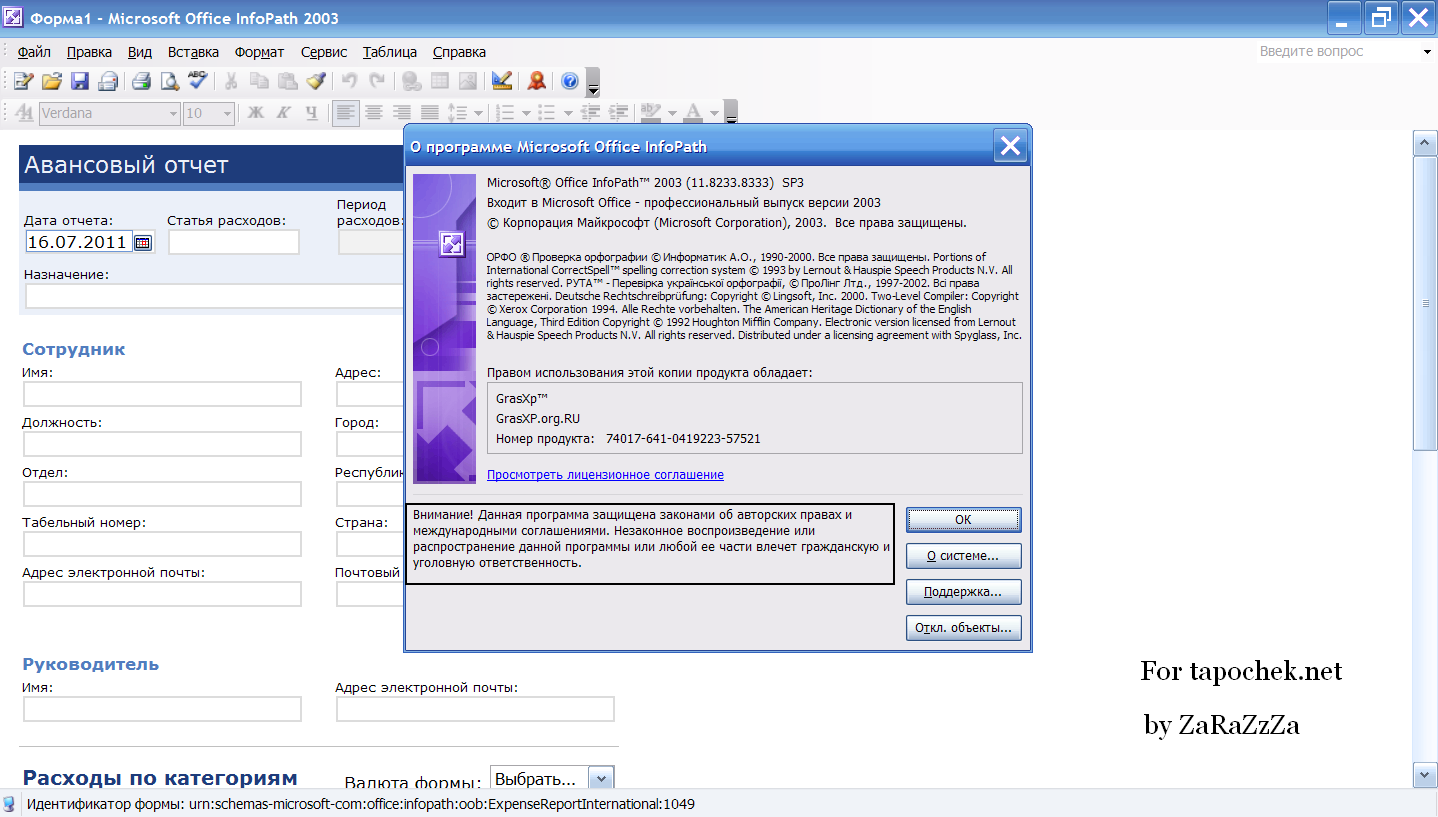The width and height of the screenshot is (1438, 817).
Task: Click the Redo arrow icon
Action: pos(377,82)
